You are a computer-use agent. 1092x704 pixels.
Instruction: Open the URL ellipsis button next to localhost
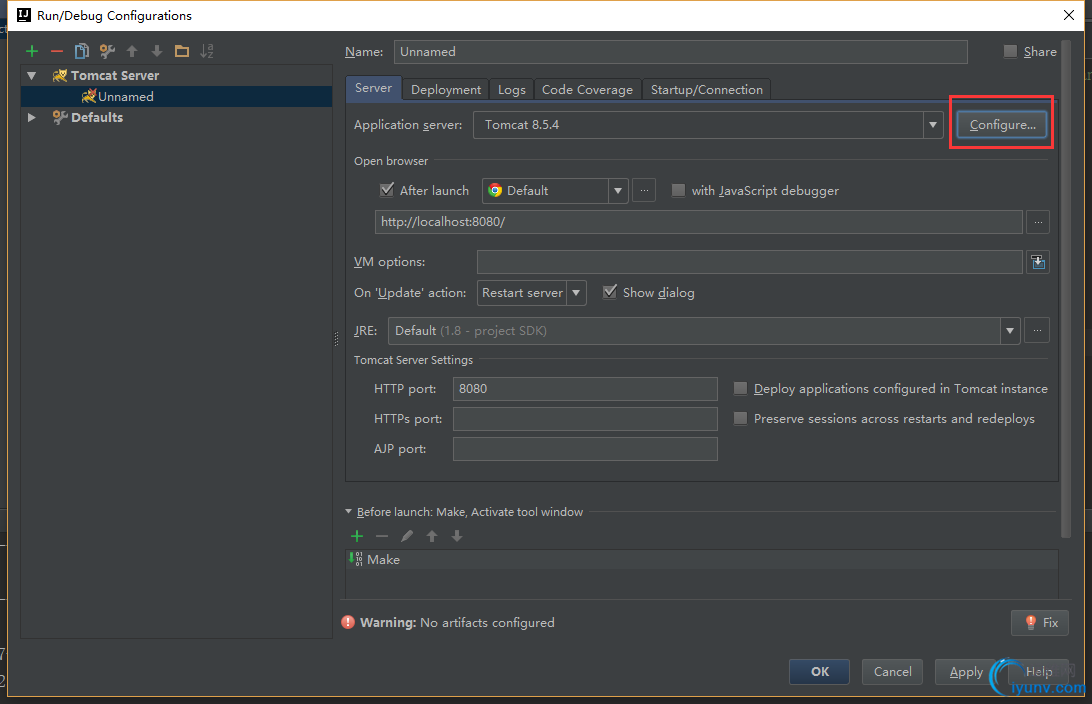coord(1038,222)
